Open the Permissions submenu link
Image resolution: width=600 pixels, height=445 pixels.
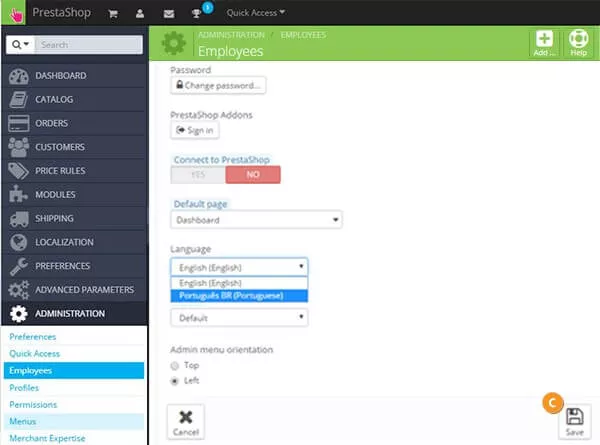33,404
